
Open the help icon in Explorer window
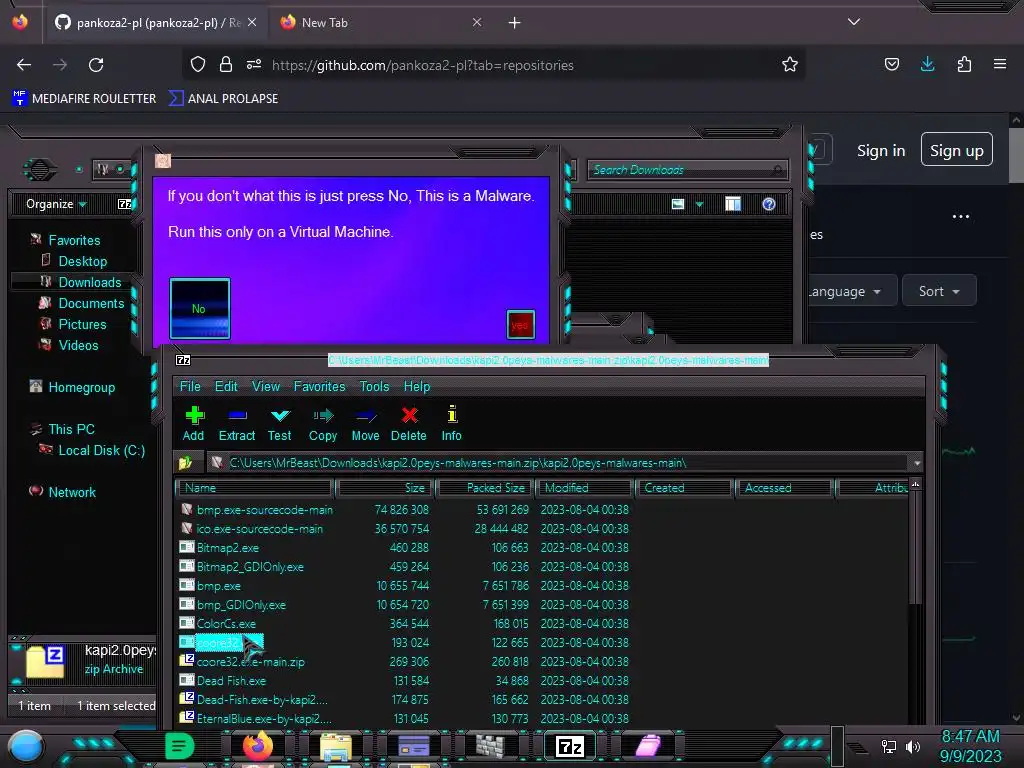point(769,204)
